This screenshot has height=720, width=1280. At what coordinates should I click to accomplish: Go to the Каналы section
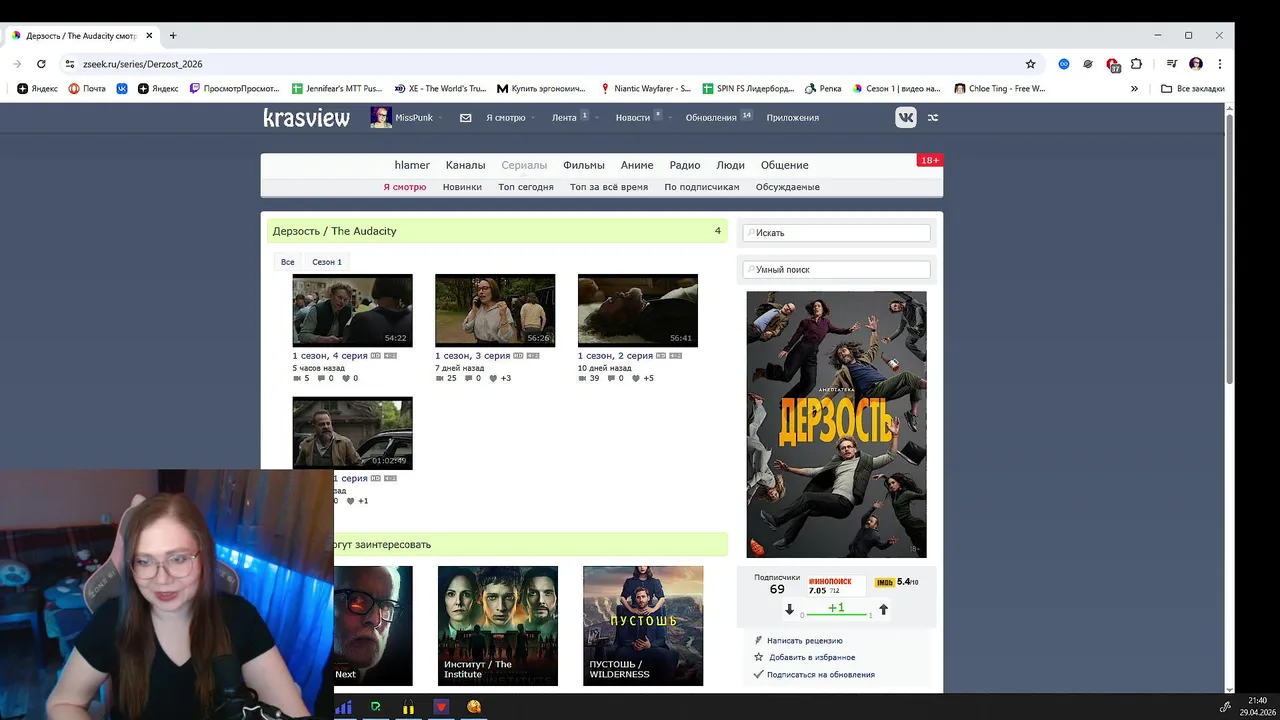(x=465, y=165)
